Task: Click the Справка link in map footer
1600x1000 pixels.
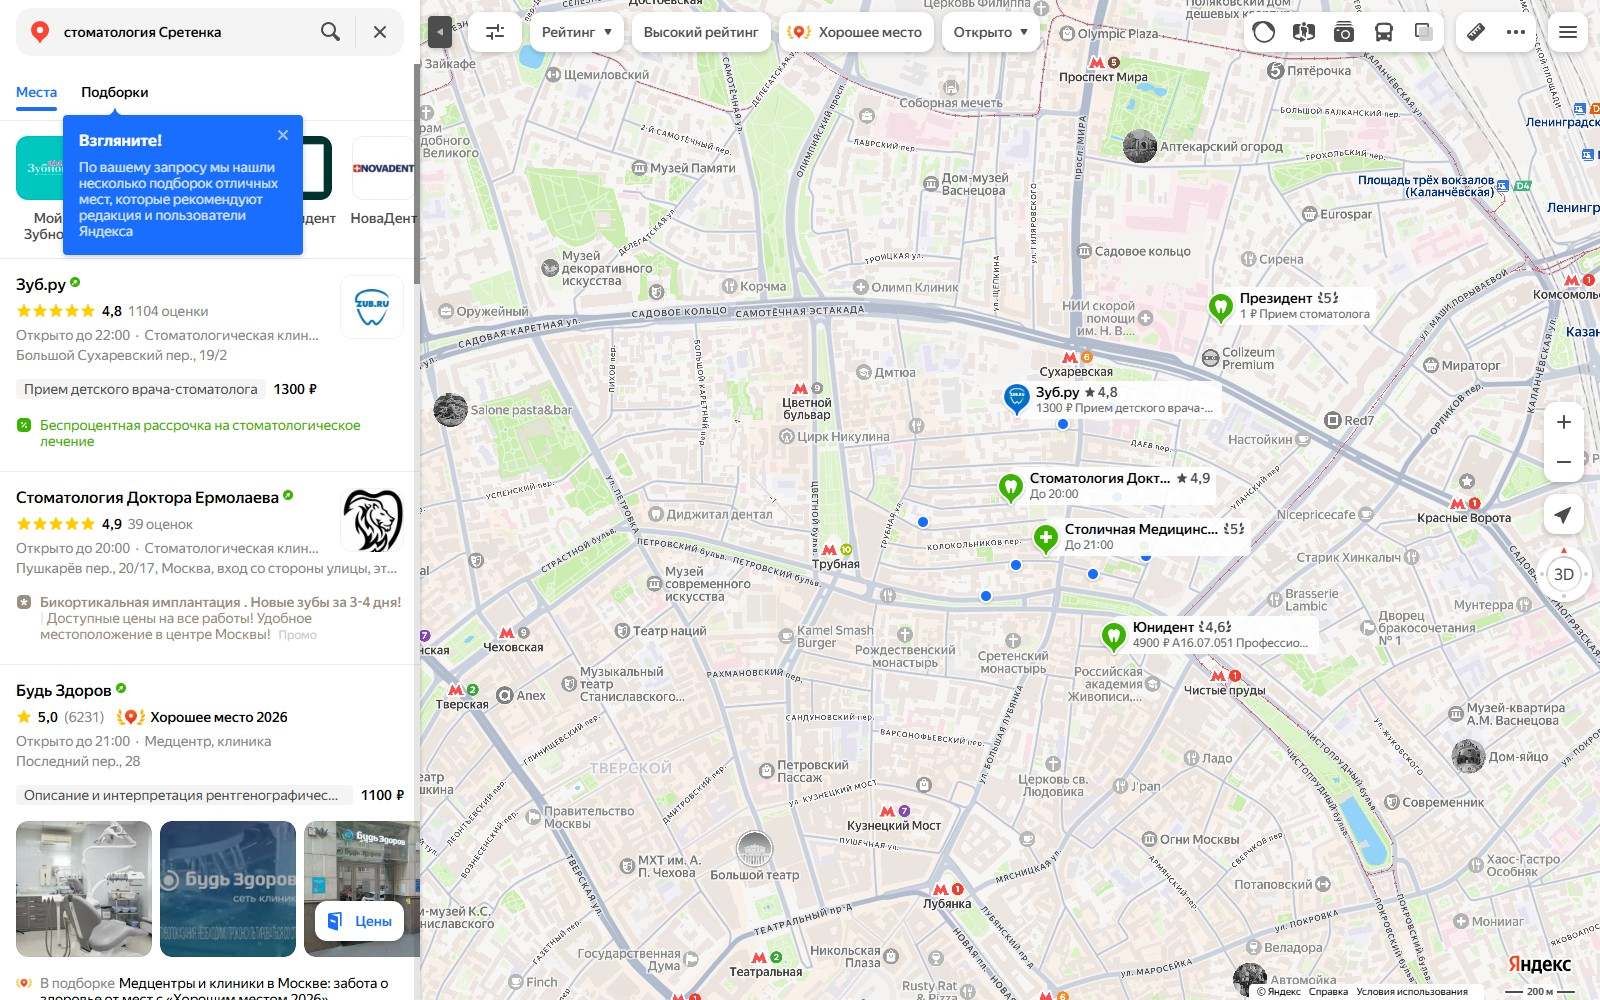Action: 1328,992
